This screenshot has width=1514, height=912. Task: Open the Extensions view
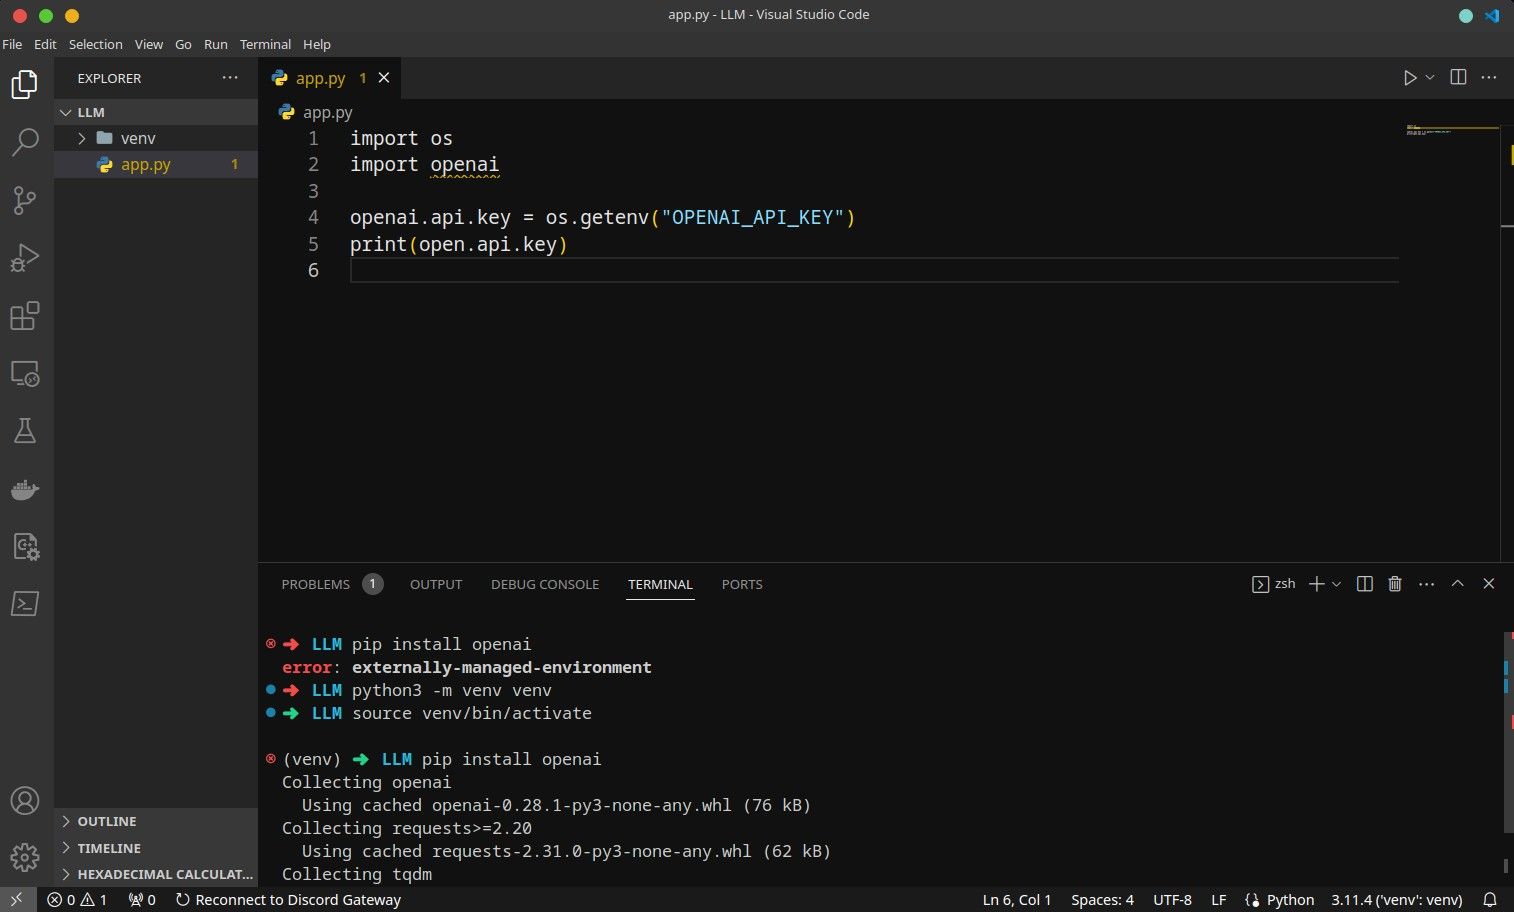pos(25,315)
